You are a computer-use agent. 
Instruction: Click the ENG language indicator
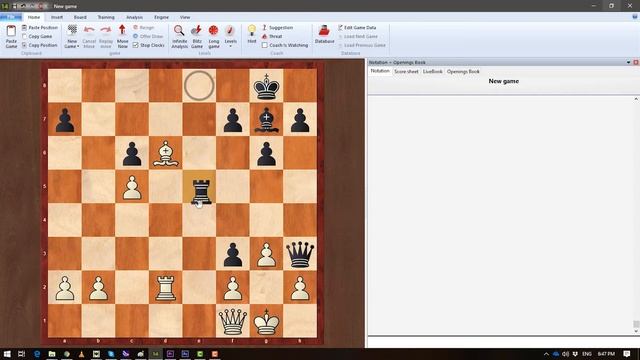[587, 354]
